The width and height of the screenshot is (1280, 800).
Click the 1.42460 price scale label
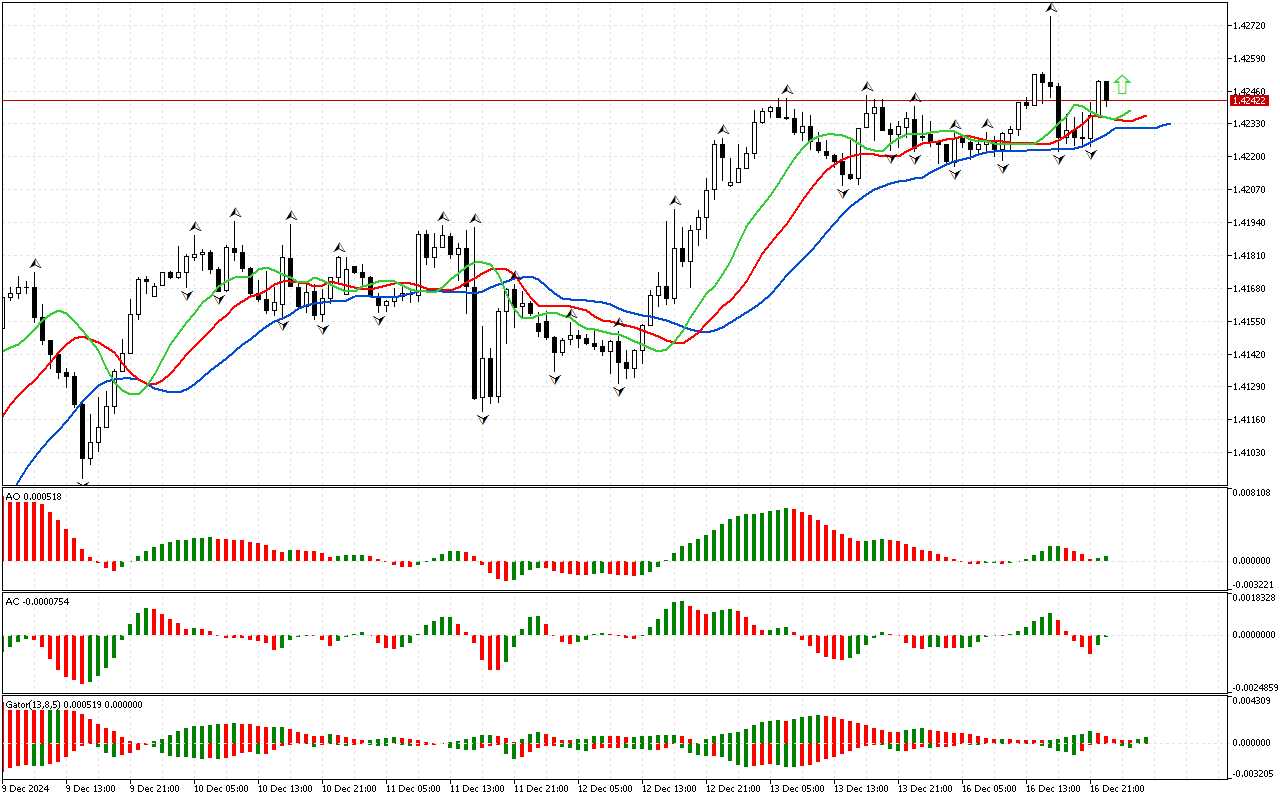pyautogui.click(x=1249, y=90)
